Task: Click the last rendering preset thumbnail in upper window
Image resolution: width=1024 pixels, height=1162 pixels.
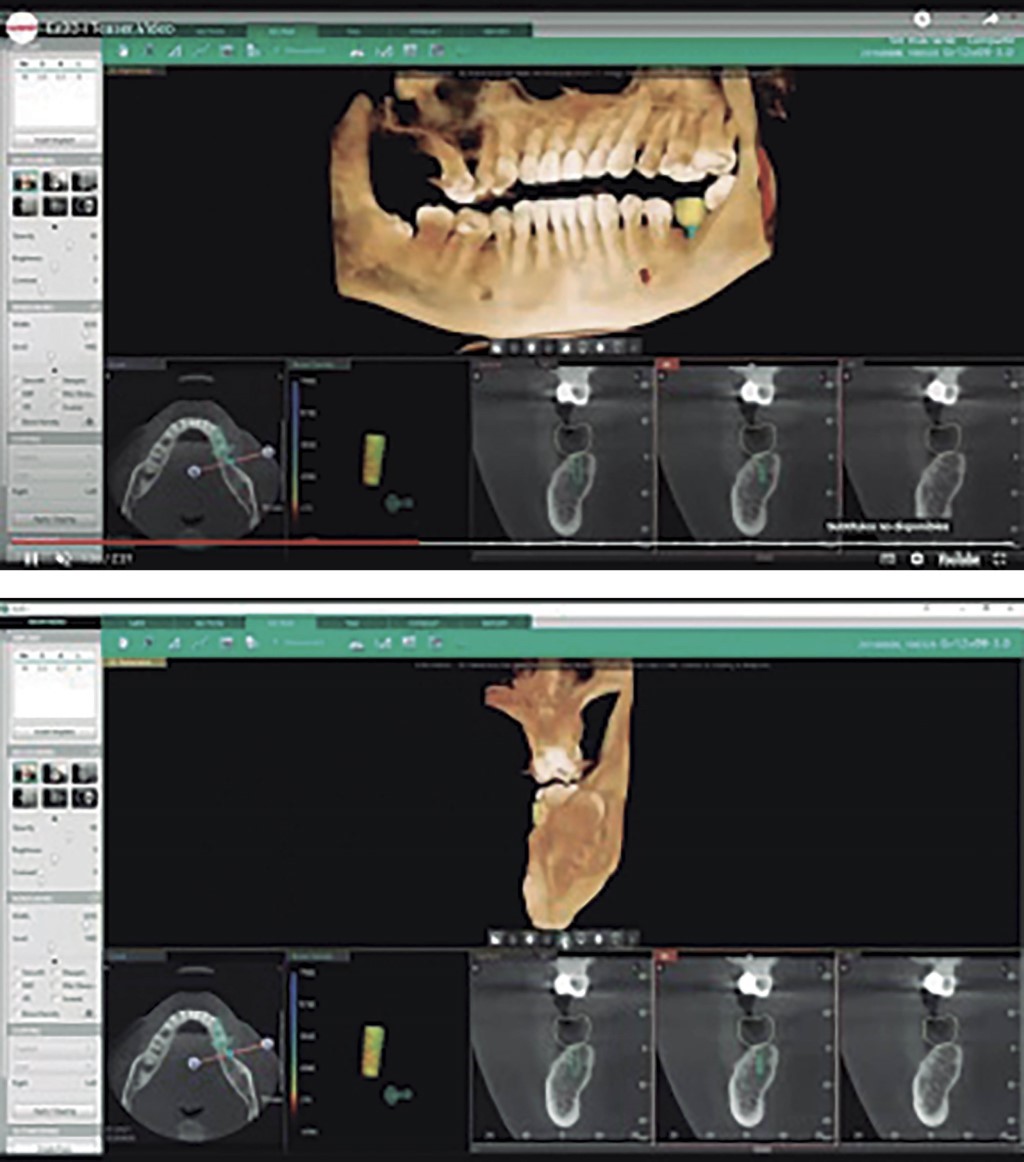Action: pyautogui.click(x=86, y=206)
